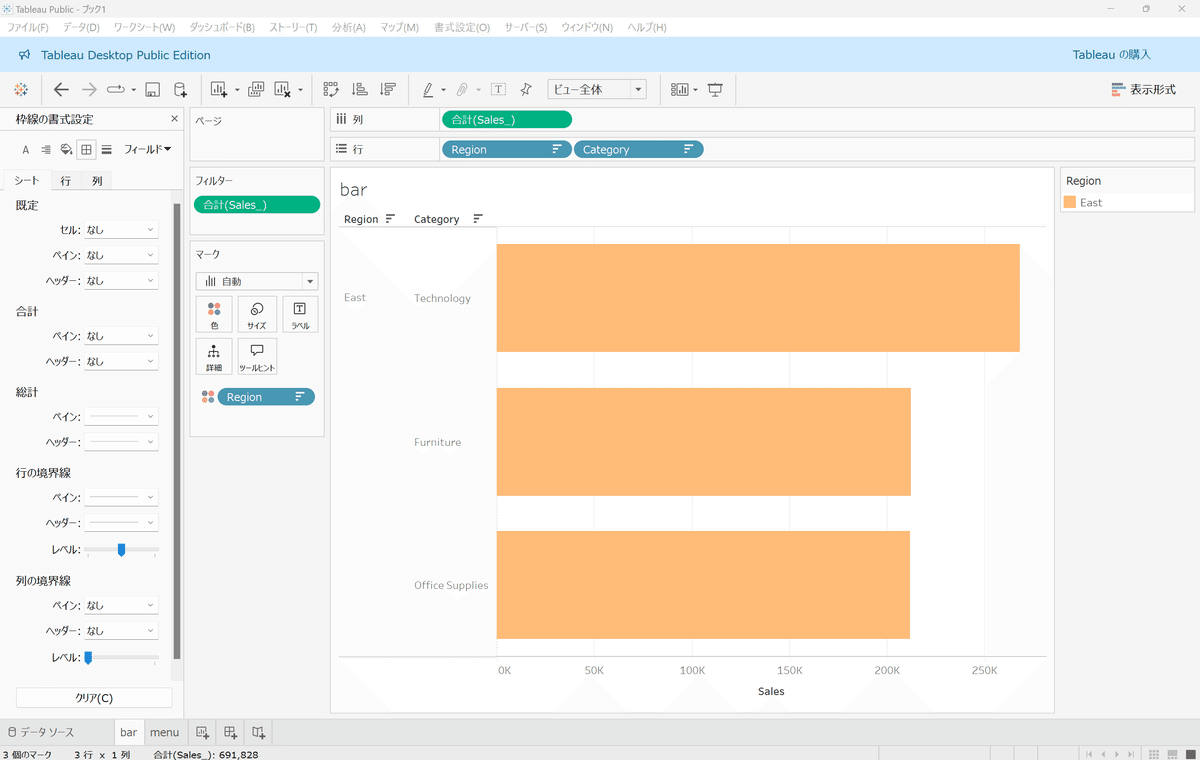1200x760 pixels.
Task: Switch to the menu sheet tab
Action: coord(164,732)
